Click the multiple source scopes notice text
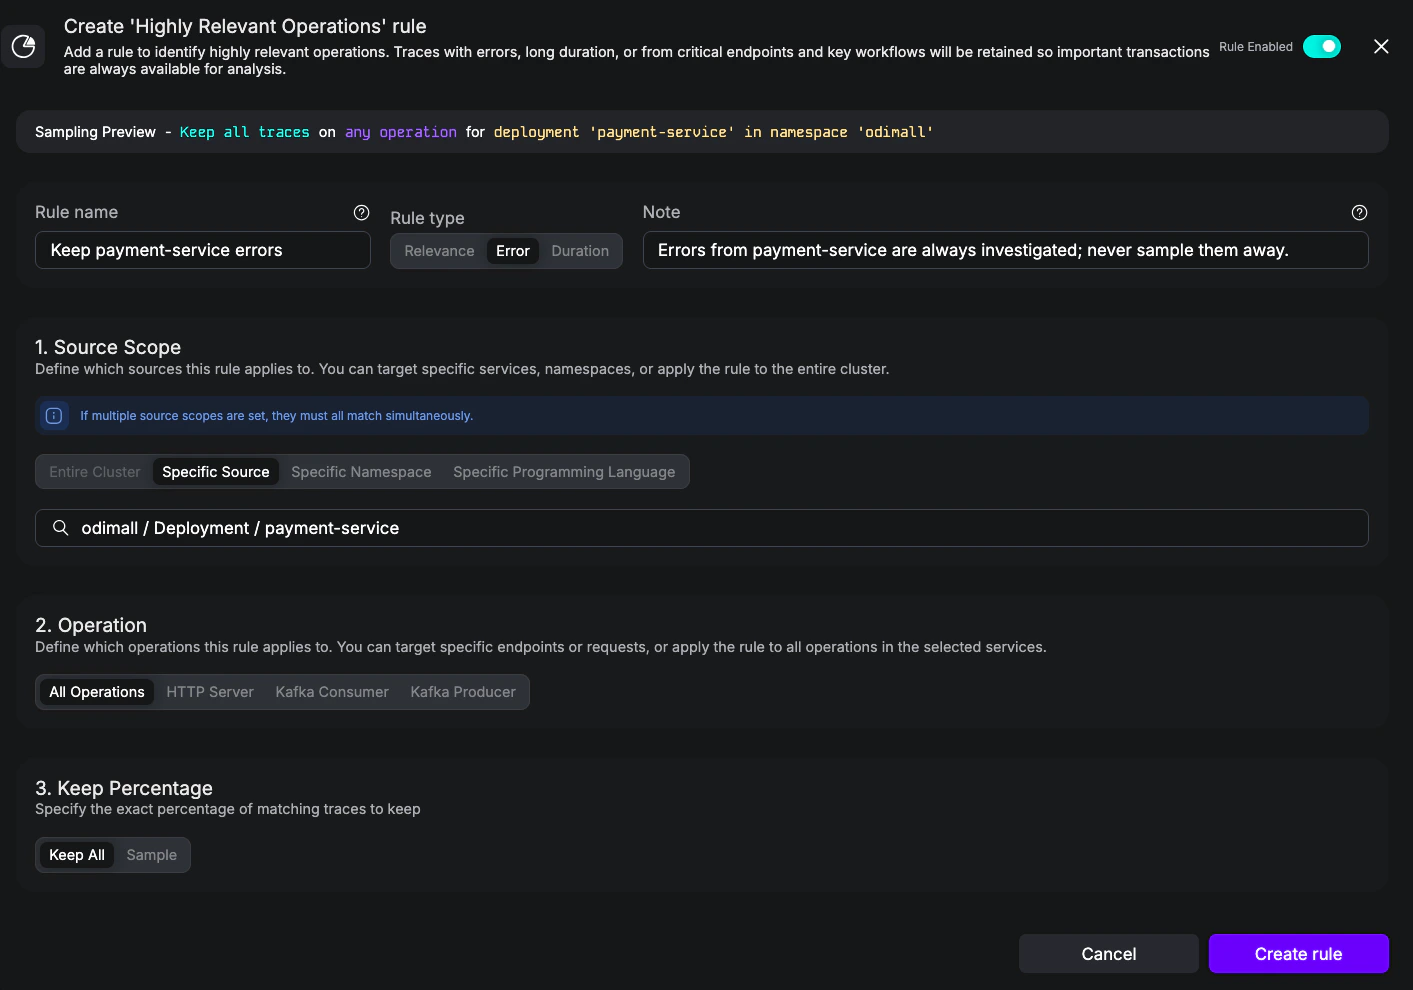Viewport: 1413px width, 990px height. click(x=277, y=416)
